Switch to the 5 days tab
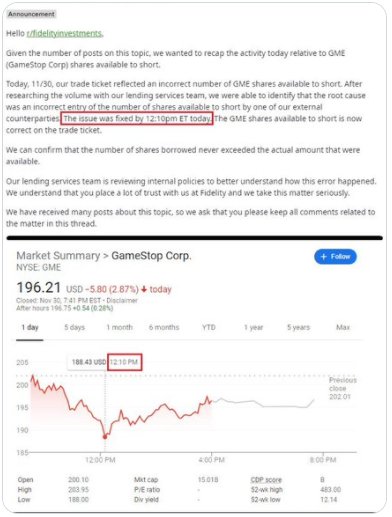This screenshot has width=392, height=517. (74, 327)
